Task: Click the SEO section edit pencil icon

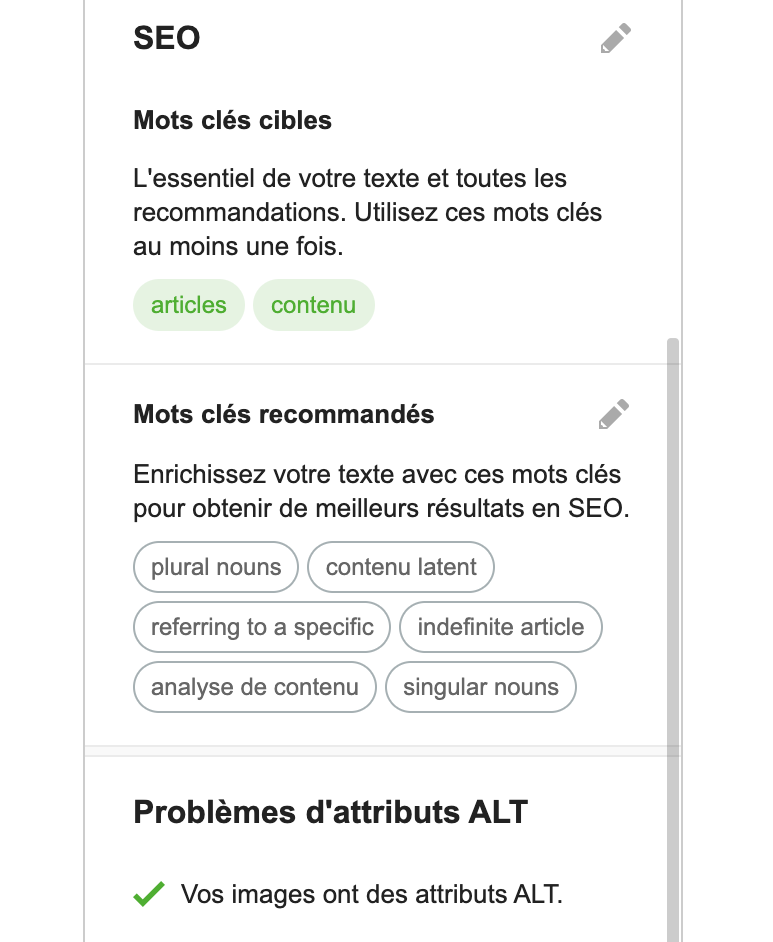Action: point(616,38)
